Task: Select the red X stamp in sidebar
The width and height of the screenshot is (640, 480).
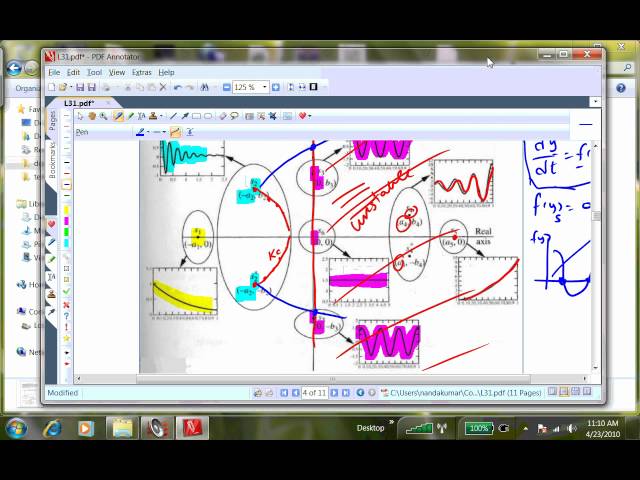Action: click(x=66, y=304)
